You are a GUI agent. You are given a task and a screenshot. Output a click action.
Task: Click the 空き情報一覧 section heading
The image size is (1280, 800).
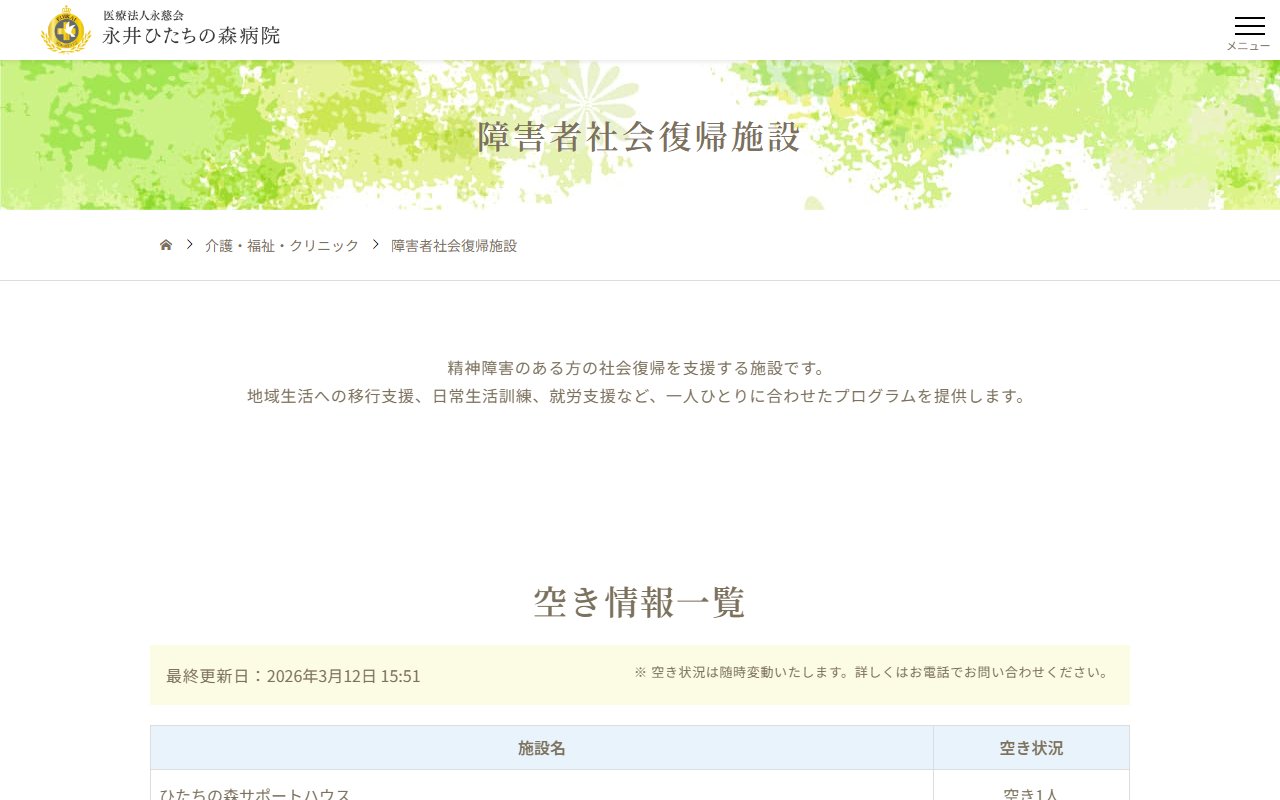640,603
